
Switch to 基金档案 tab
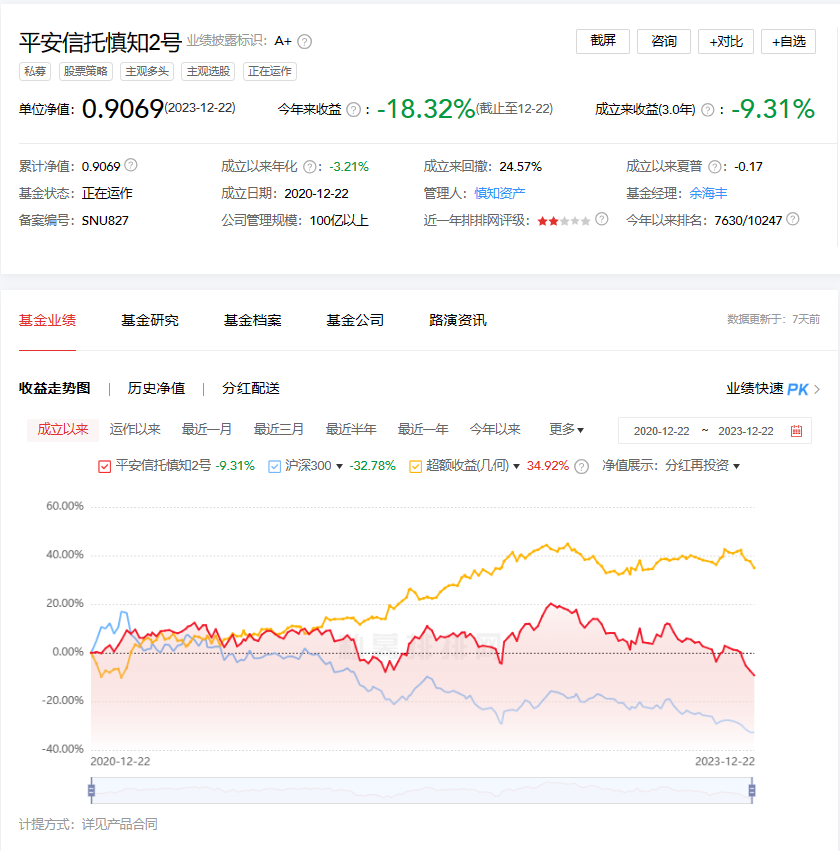252,320
